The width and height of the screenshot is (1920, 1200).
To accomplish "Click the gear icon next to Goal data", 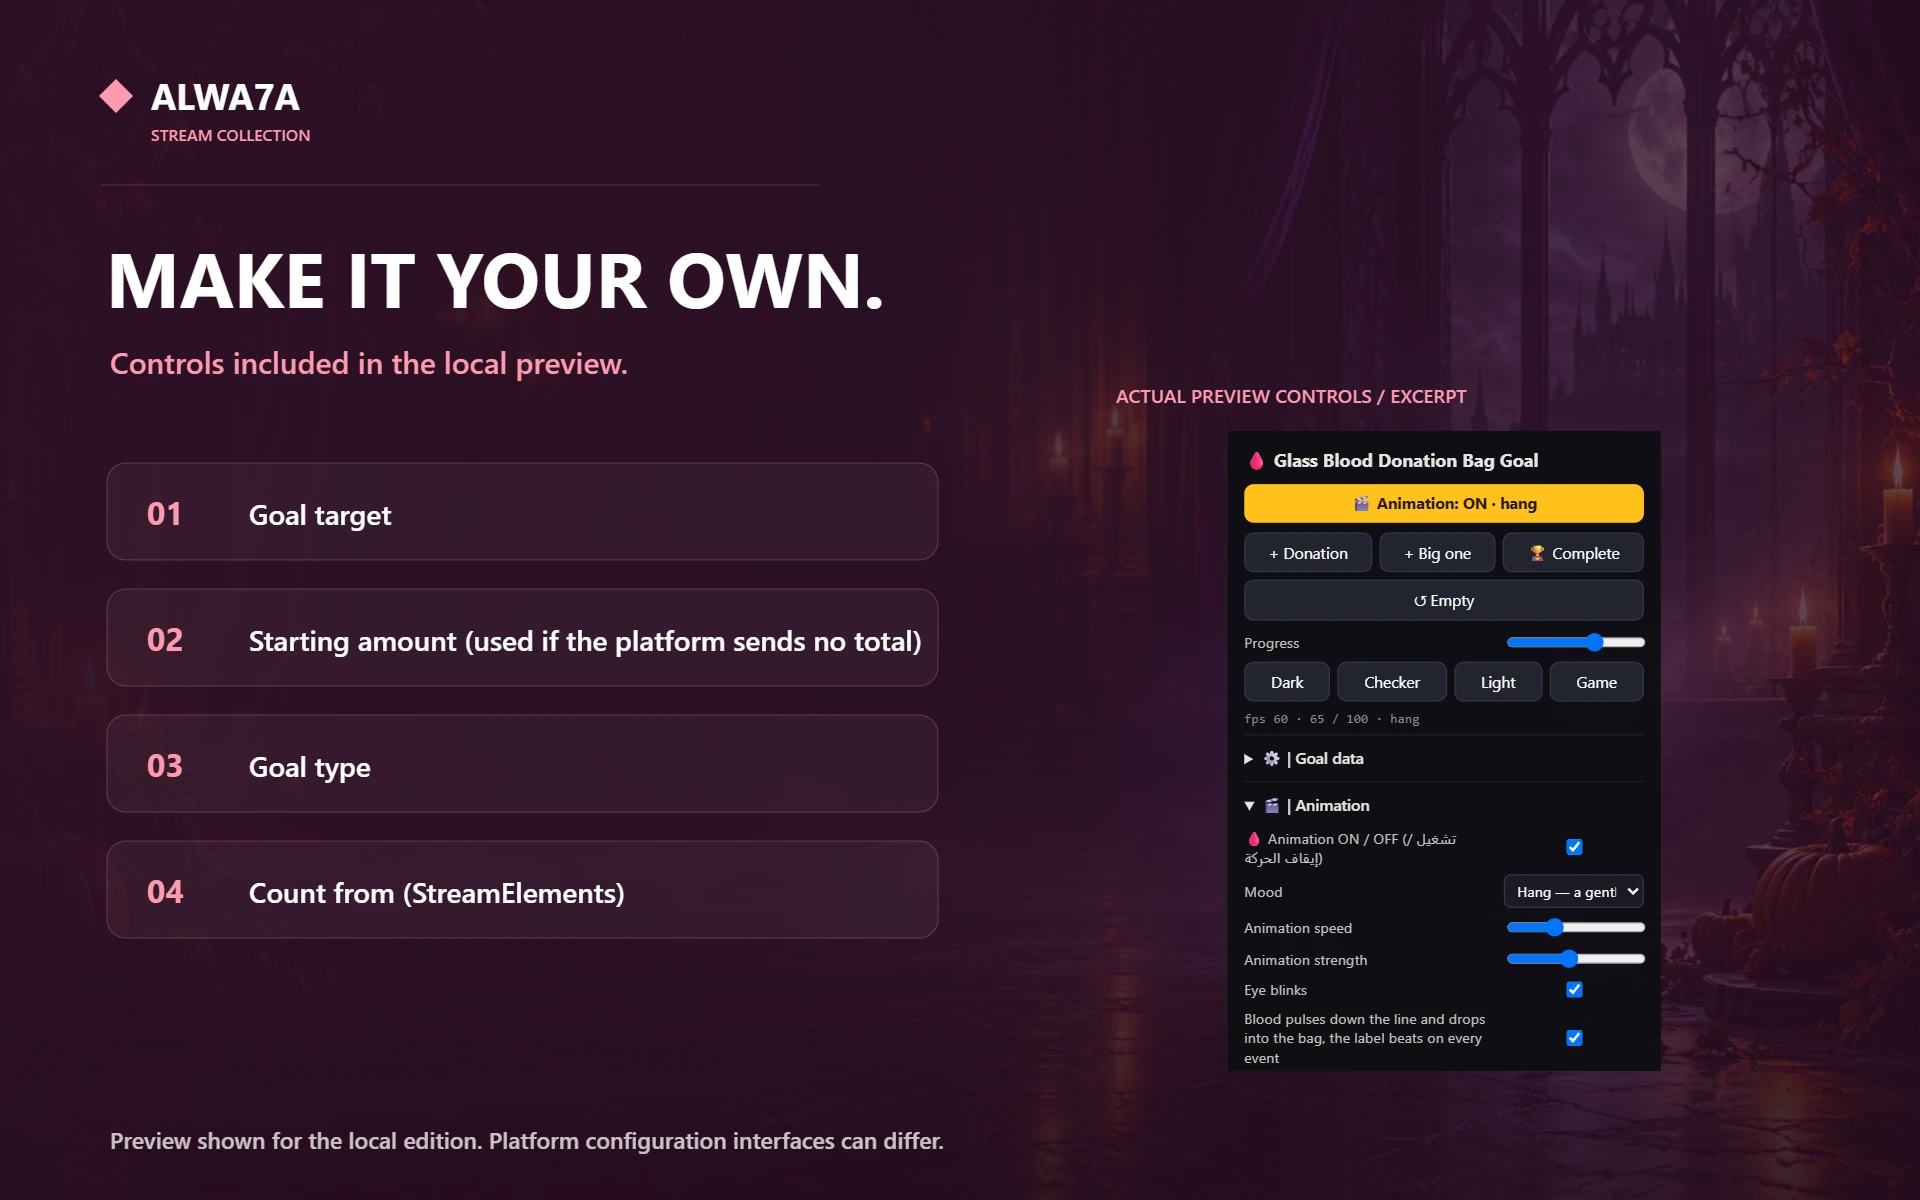I will (x=1271, y=759).
